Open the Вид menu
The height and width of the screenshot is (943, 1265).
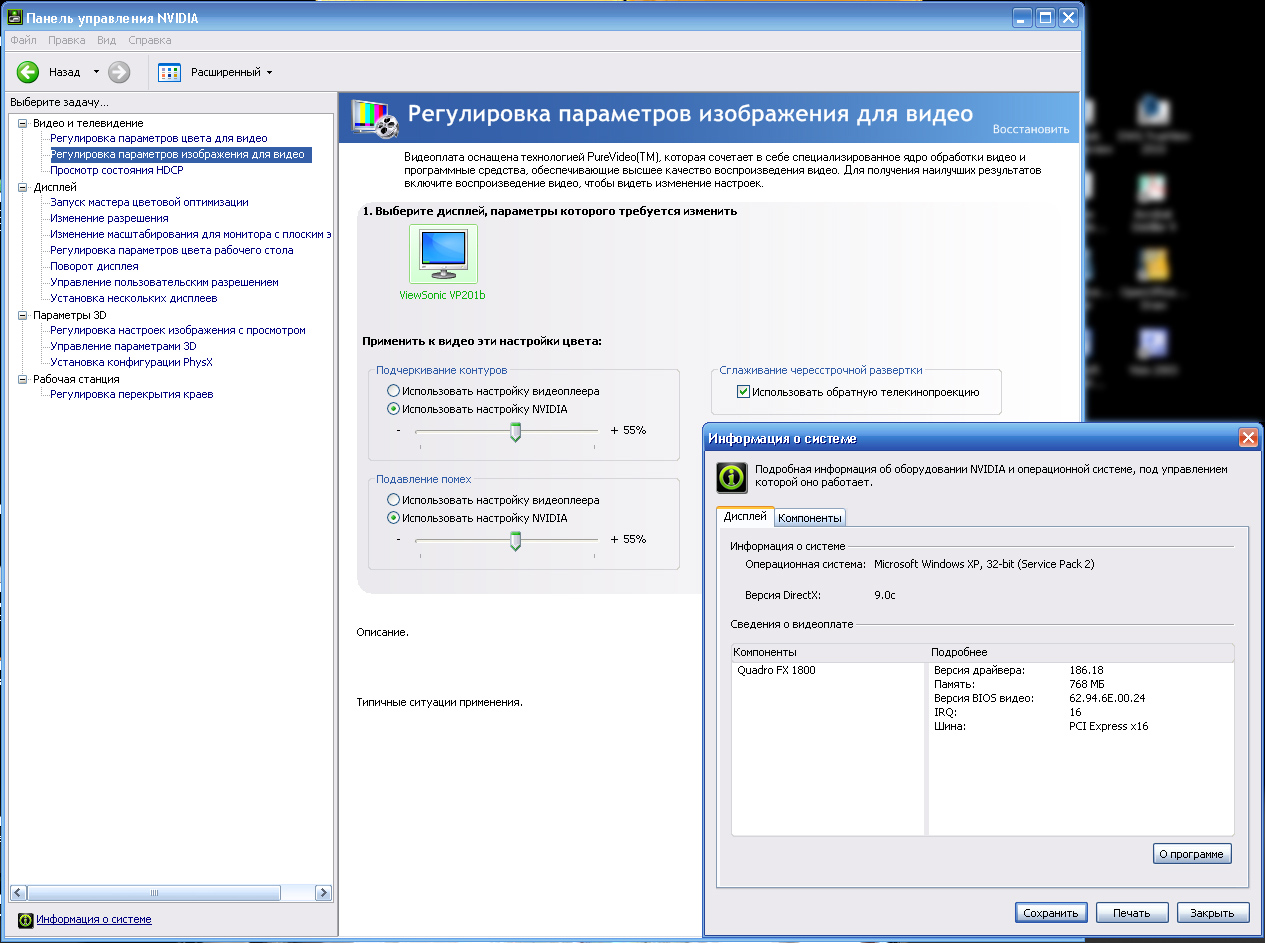[107, 40]
